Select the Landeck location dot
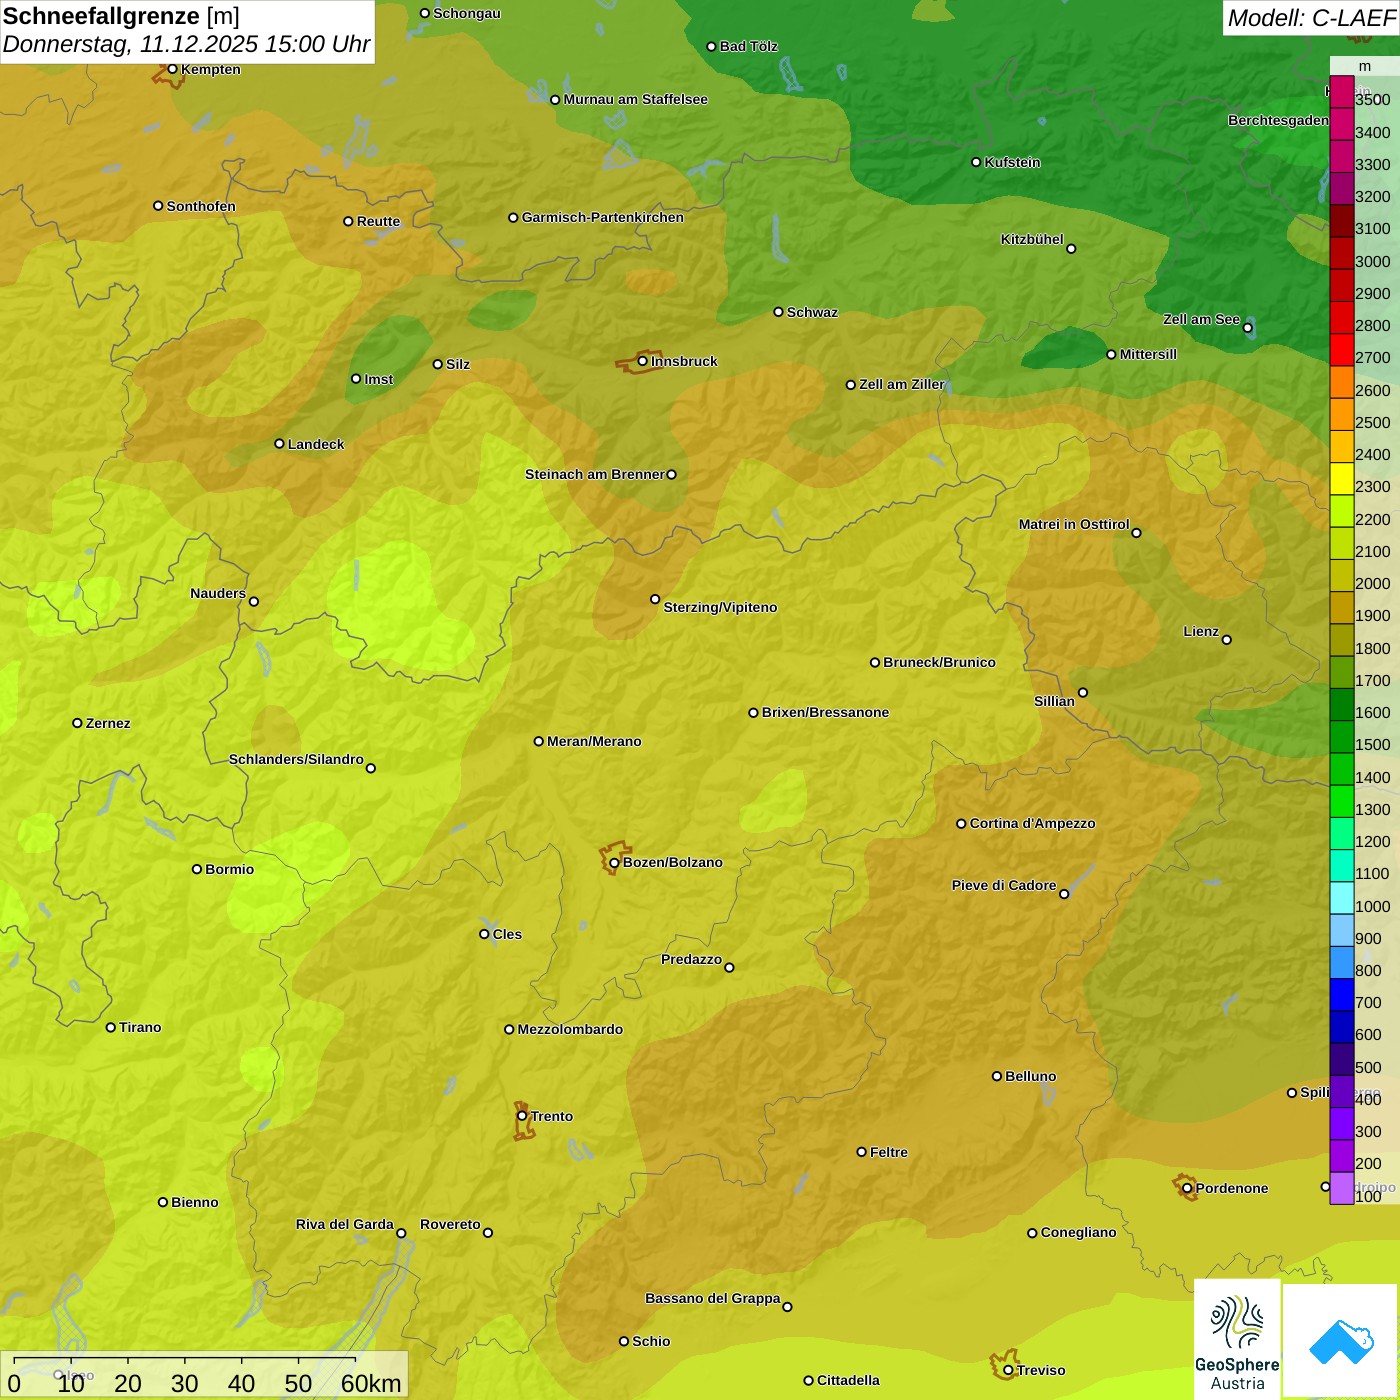 pos(280,444)
